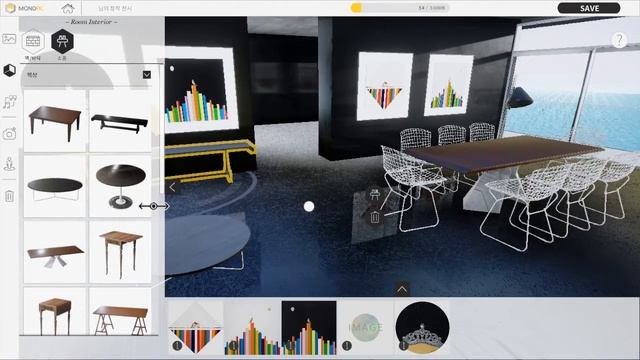The width and height of the screenshot is (640, 360).
Task: Select the tall wooden side table thumbnail
Action: (x=120, y=252)
